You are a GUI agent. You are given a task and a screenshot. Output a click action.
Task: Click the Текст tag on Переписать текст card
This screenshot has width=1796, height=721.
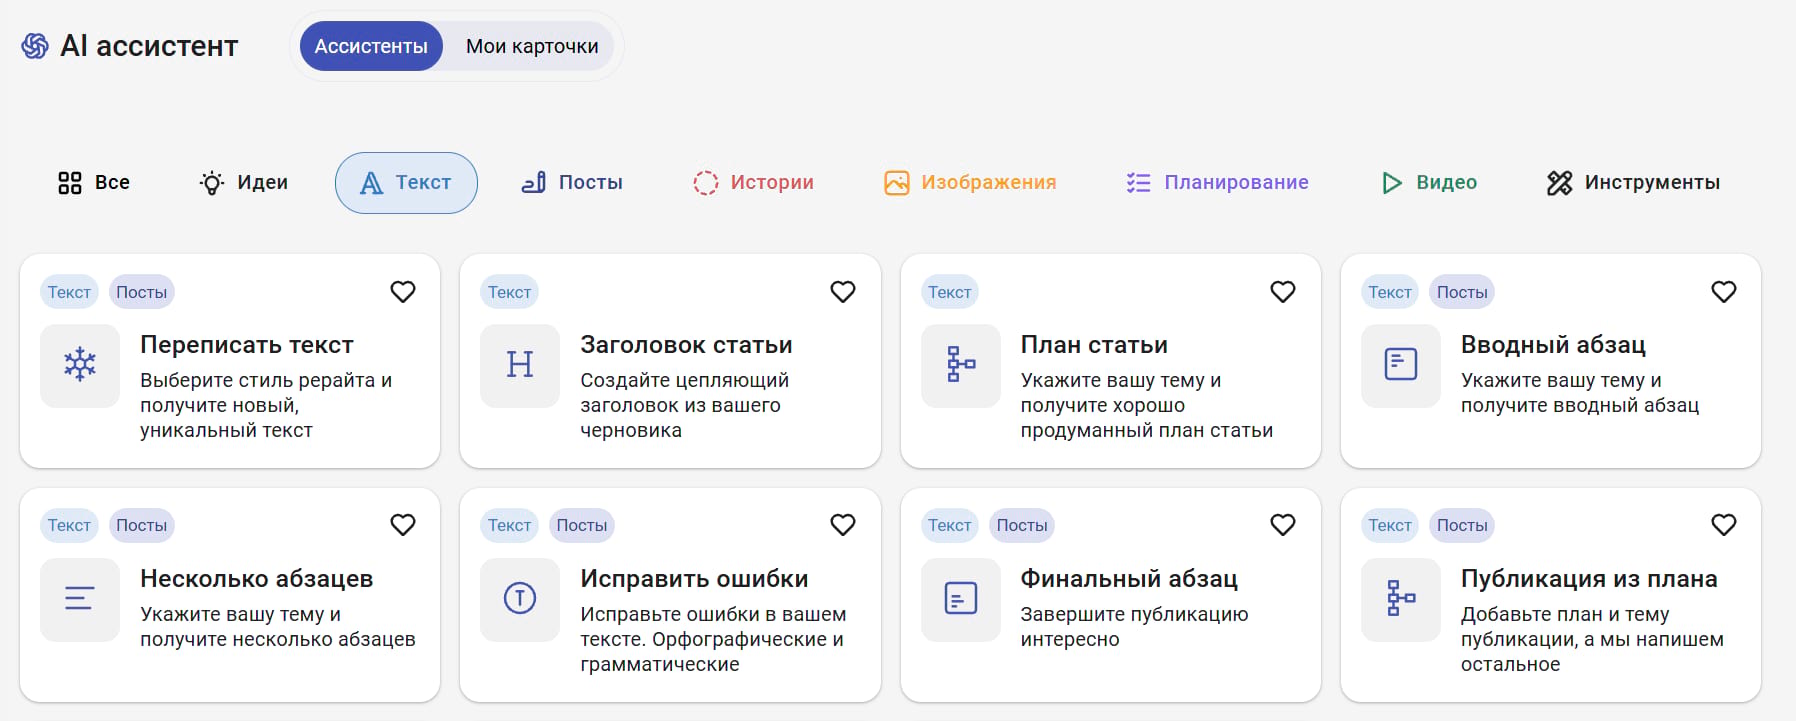69,292
